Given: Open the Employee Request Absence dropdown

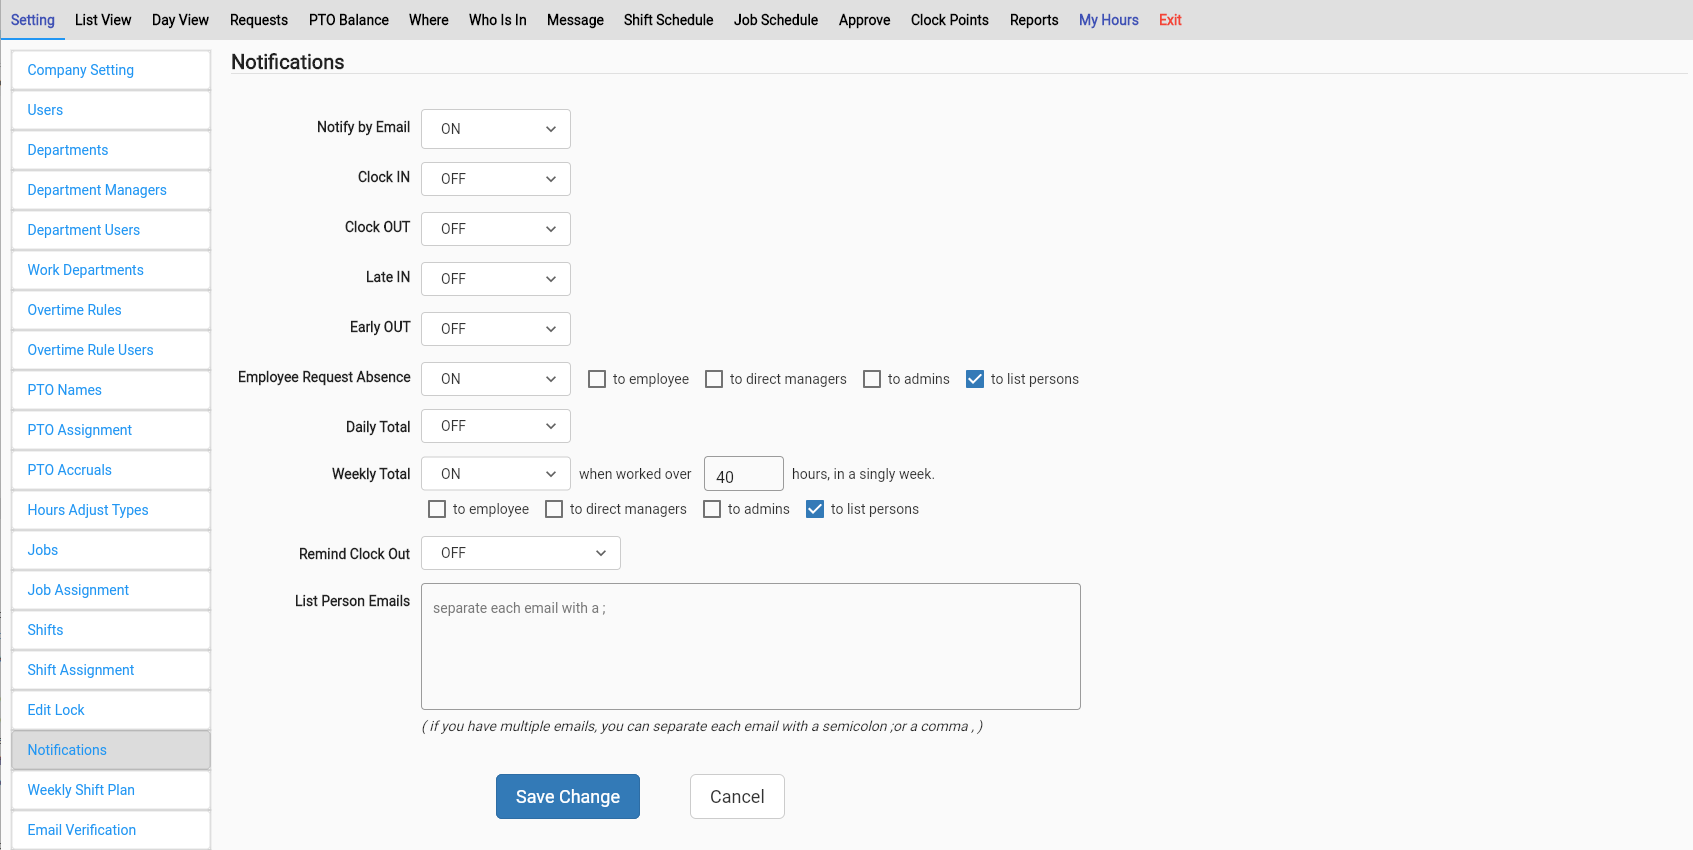Looking at the screenshot, I should (496, 379).
